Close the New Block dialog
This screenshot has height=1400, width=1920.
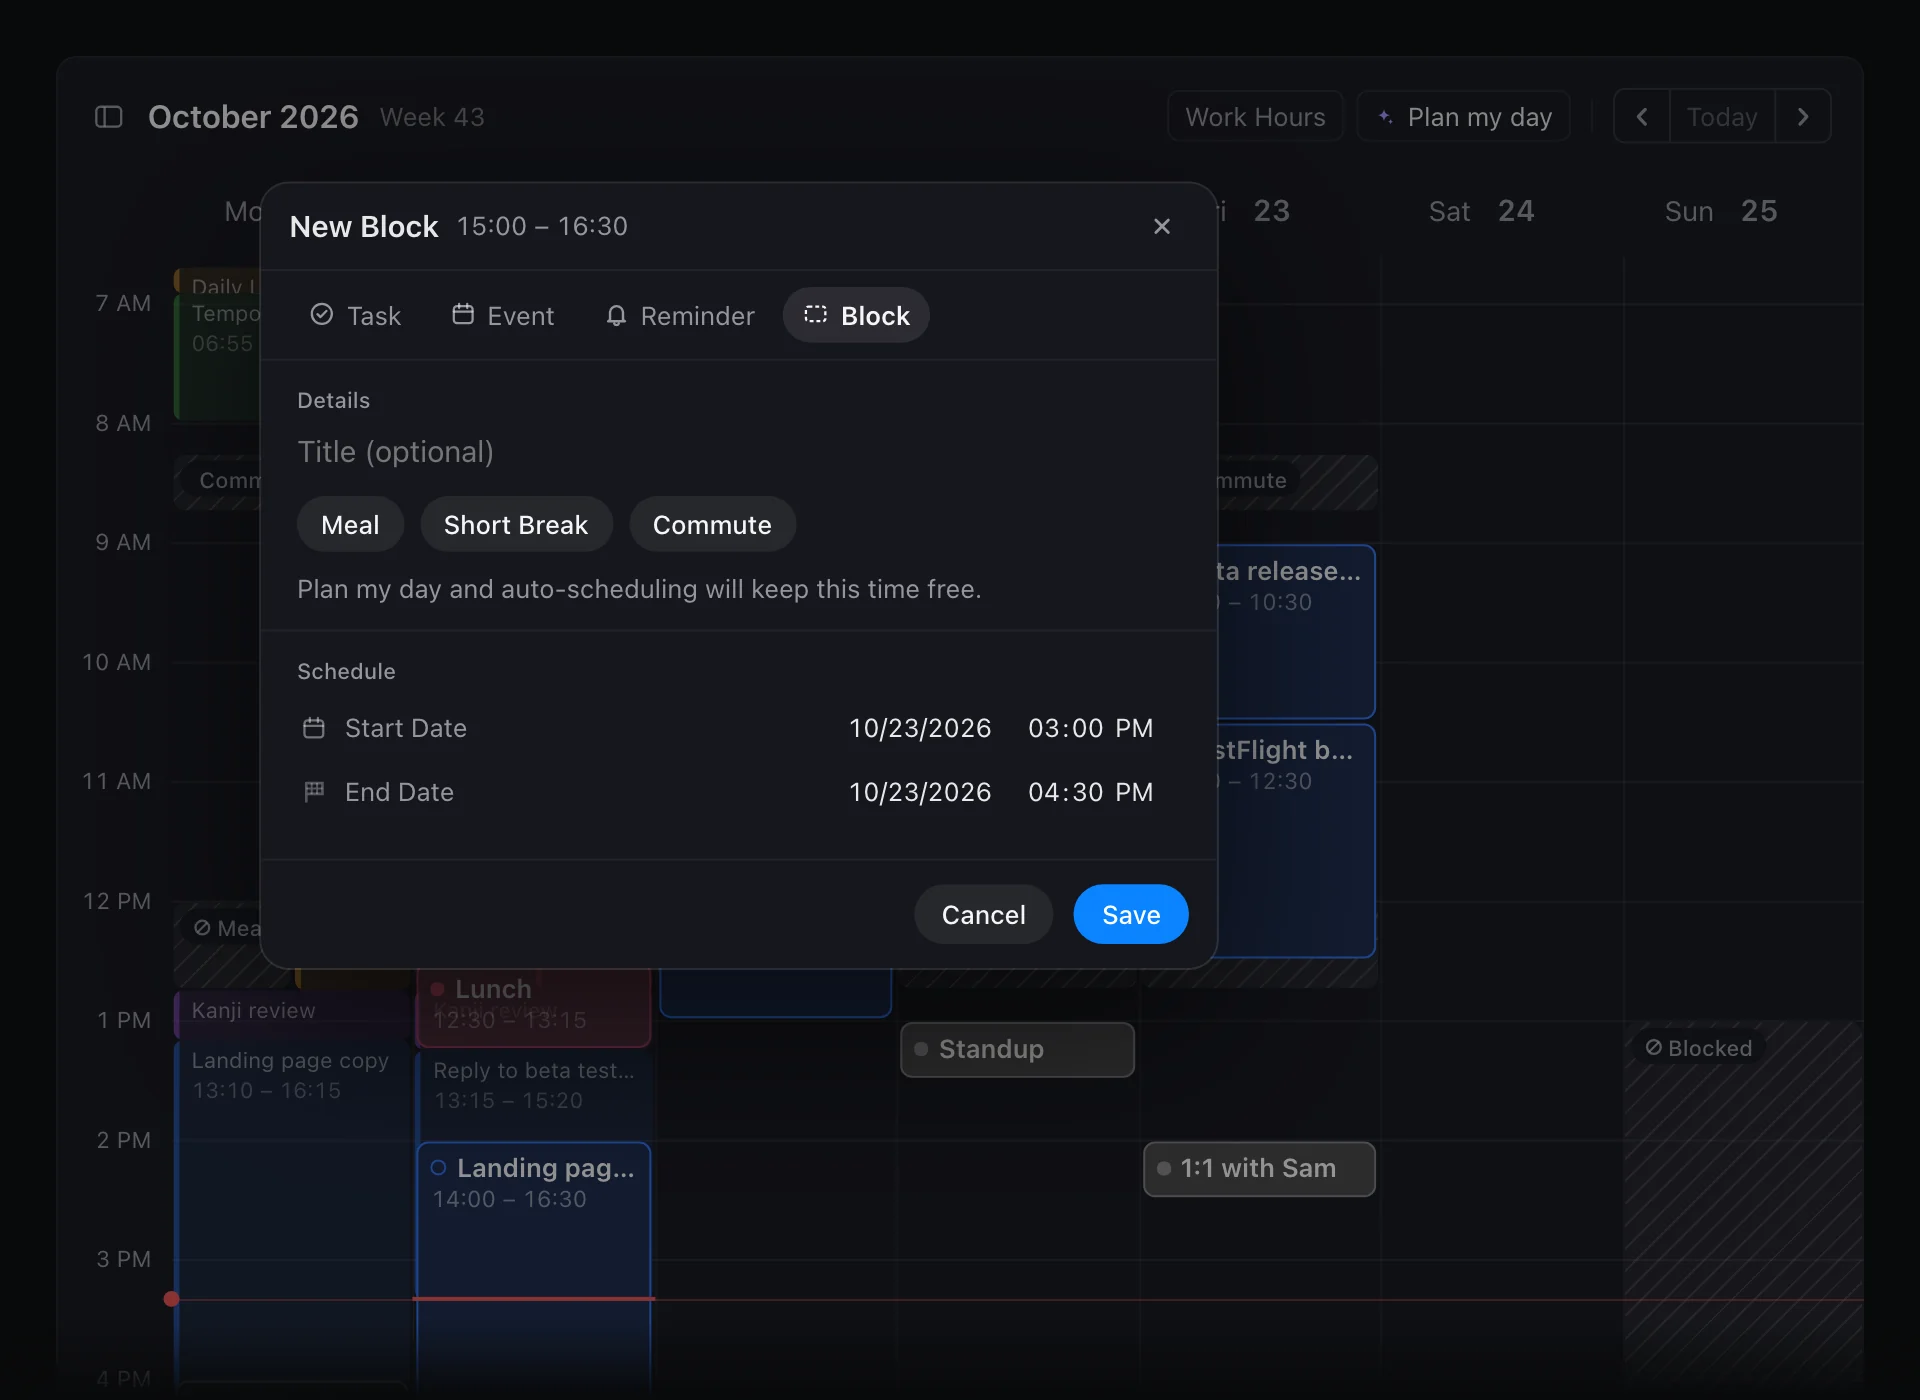pyautogui.click(x=1161, y=227)
